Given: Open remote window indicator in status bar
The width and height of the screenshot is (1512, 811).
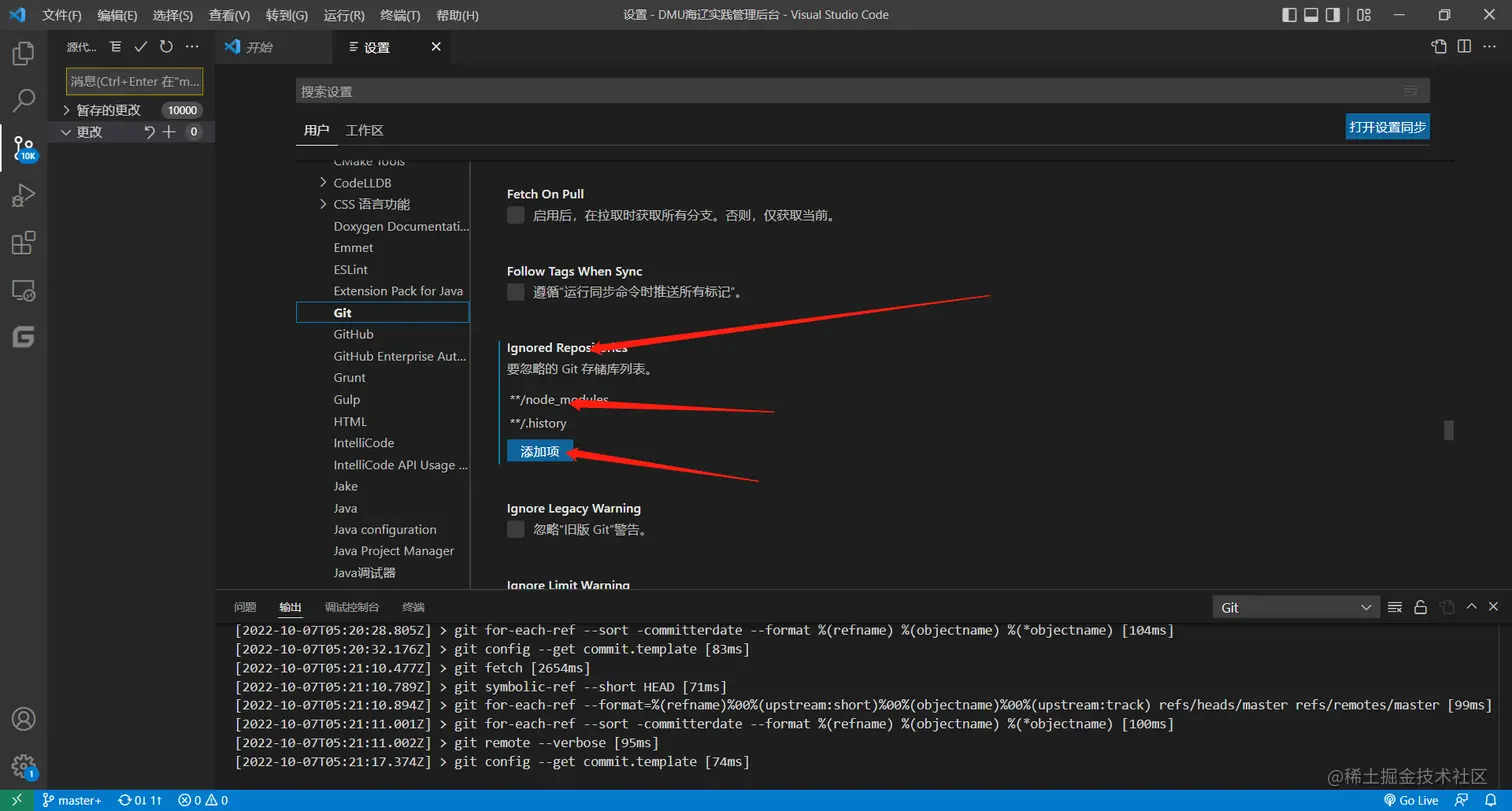Looking at the screenshot, I should [x=17, y=800].
